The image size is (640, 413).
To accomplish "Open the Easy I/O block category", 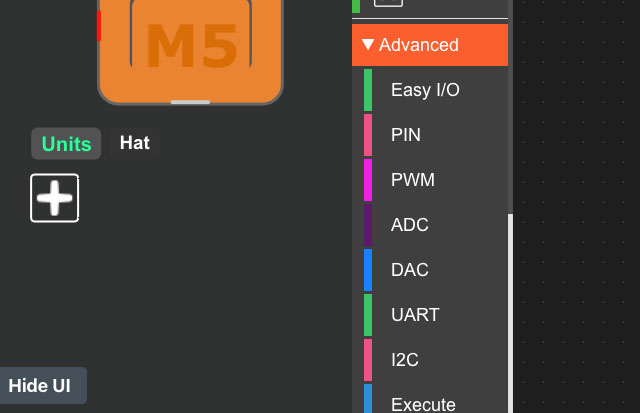I will [x=425, y=90].
